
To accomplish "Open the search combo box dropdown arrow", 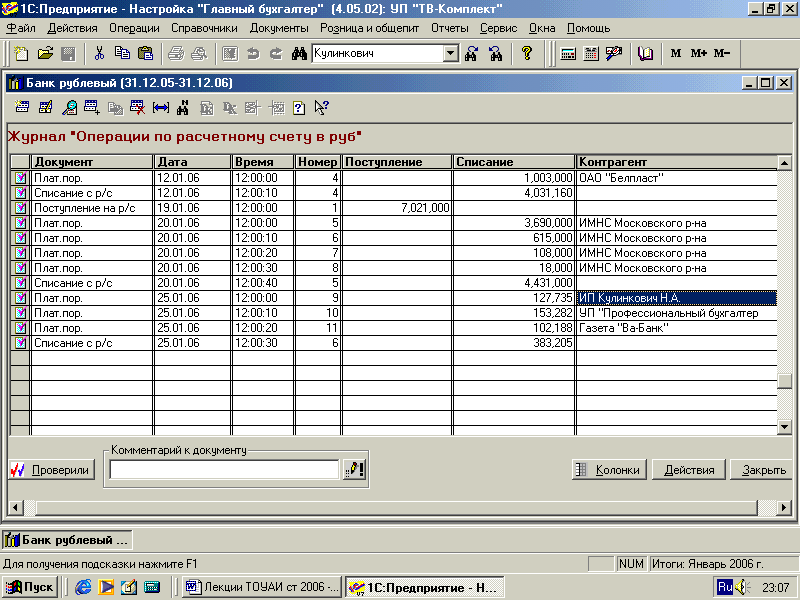I will click(x=451, y=53).
